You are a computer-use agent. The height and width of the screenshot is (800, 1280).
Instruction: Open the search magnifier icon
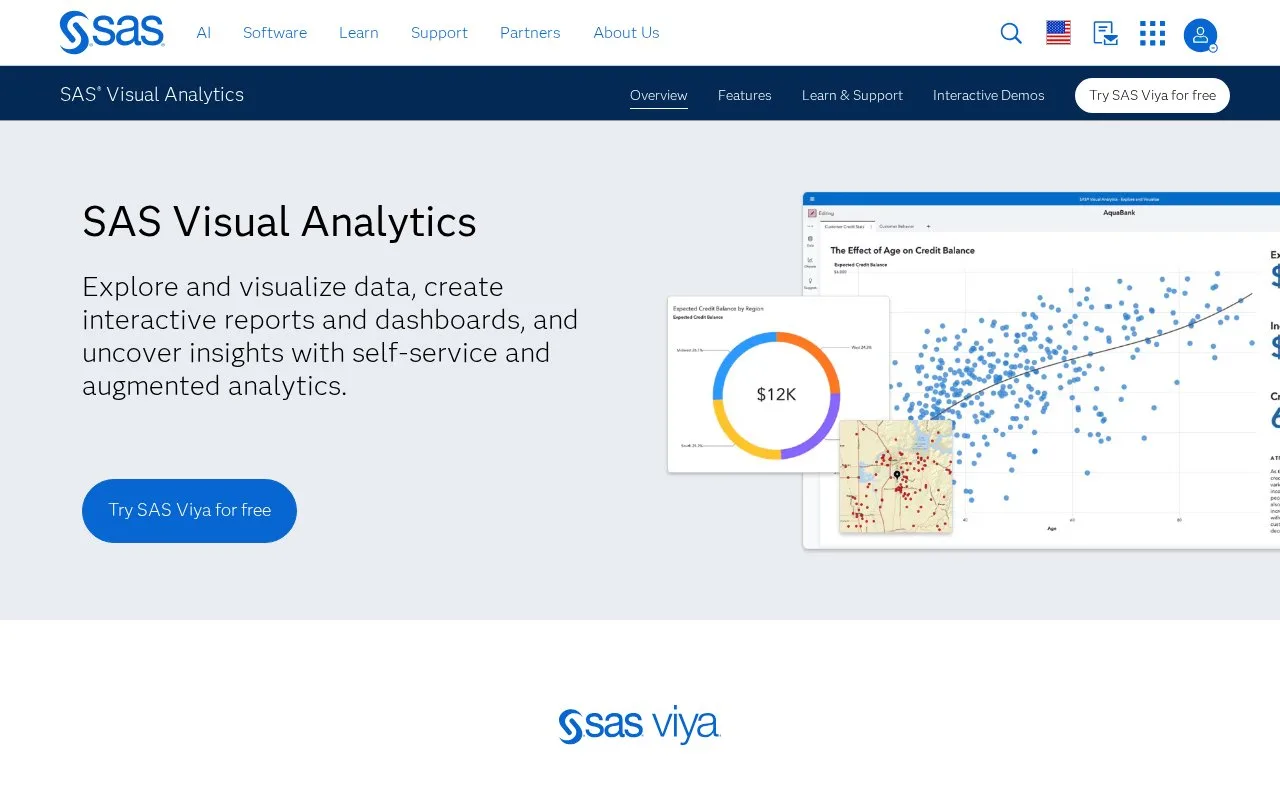click(x=1011, y=33)
